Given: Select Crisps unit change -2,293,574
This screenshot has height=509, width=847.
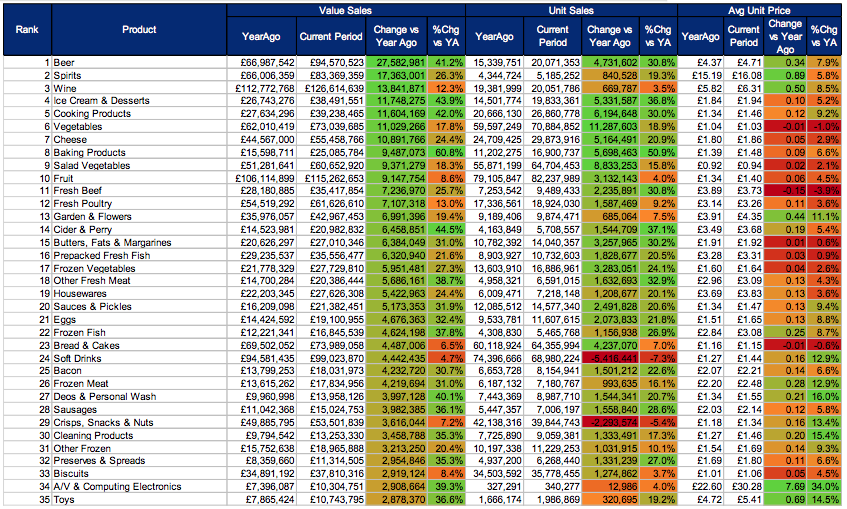Looking at the screenshot, I should point(611,423).
